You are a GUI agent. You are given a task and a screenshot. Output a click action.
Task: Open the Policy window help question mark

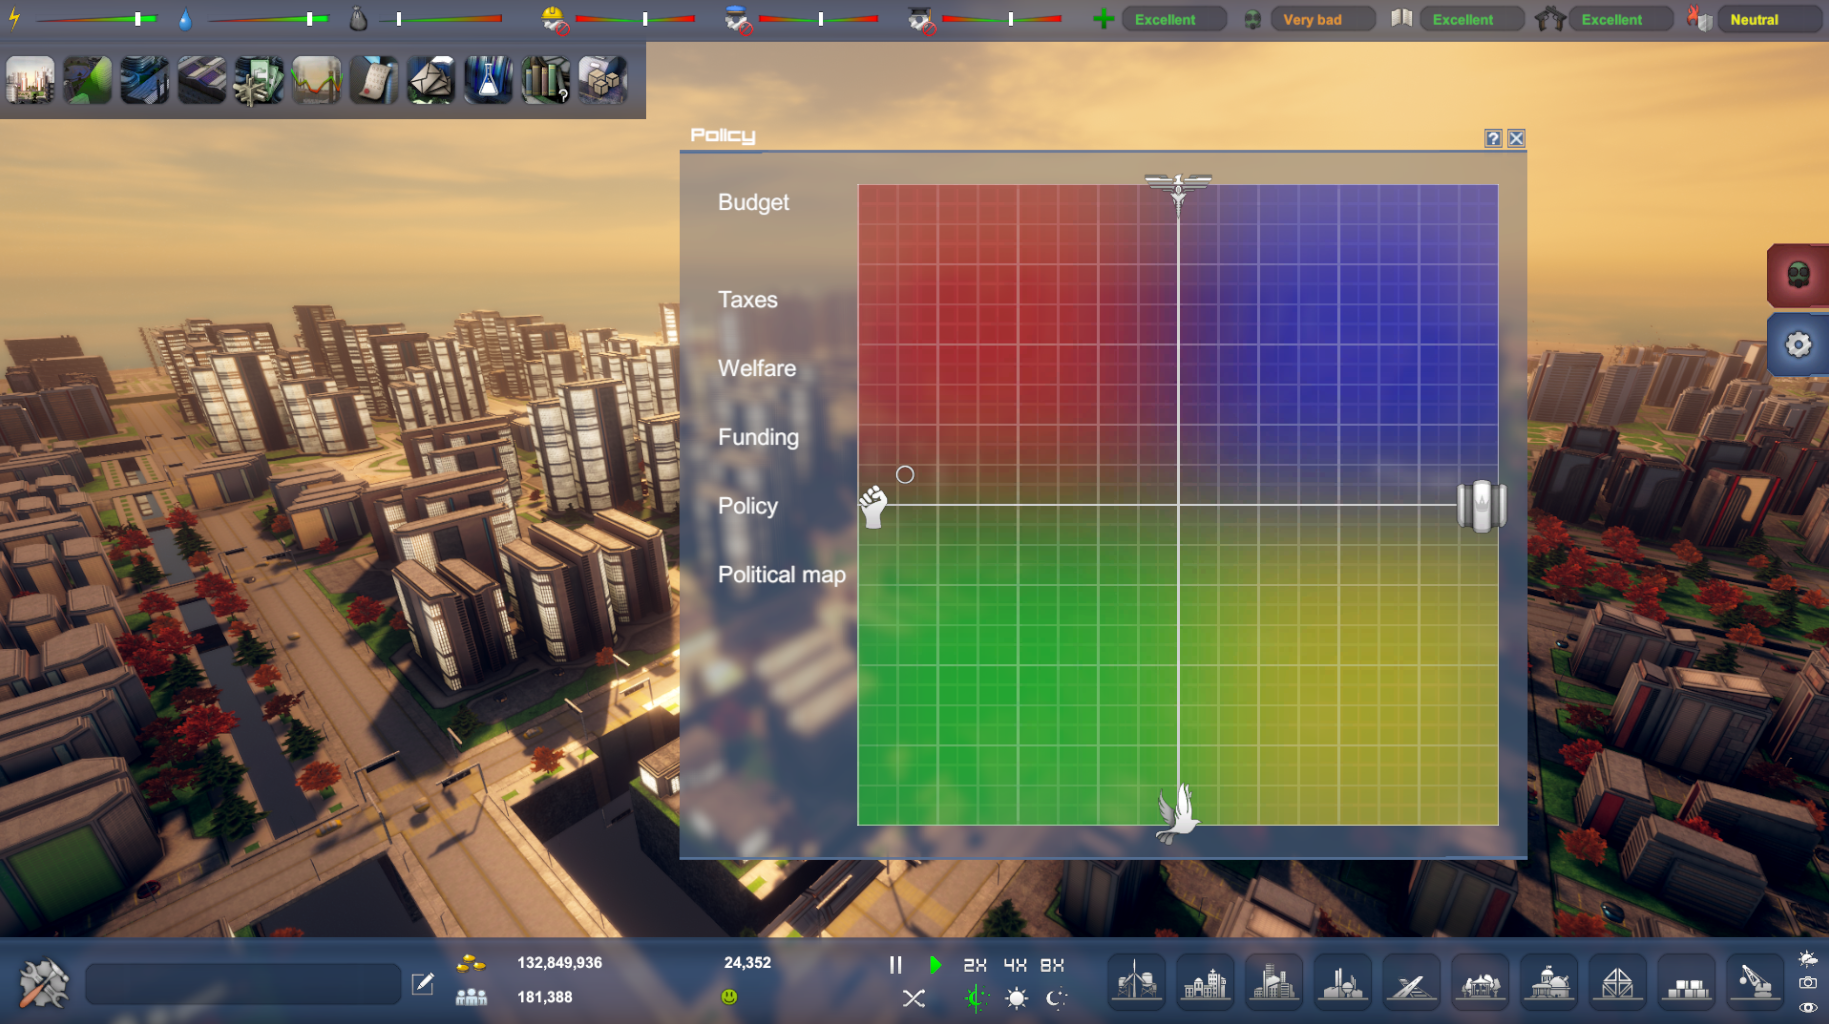click(1493, 139)
